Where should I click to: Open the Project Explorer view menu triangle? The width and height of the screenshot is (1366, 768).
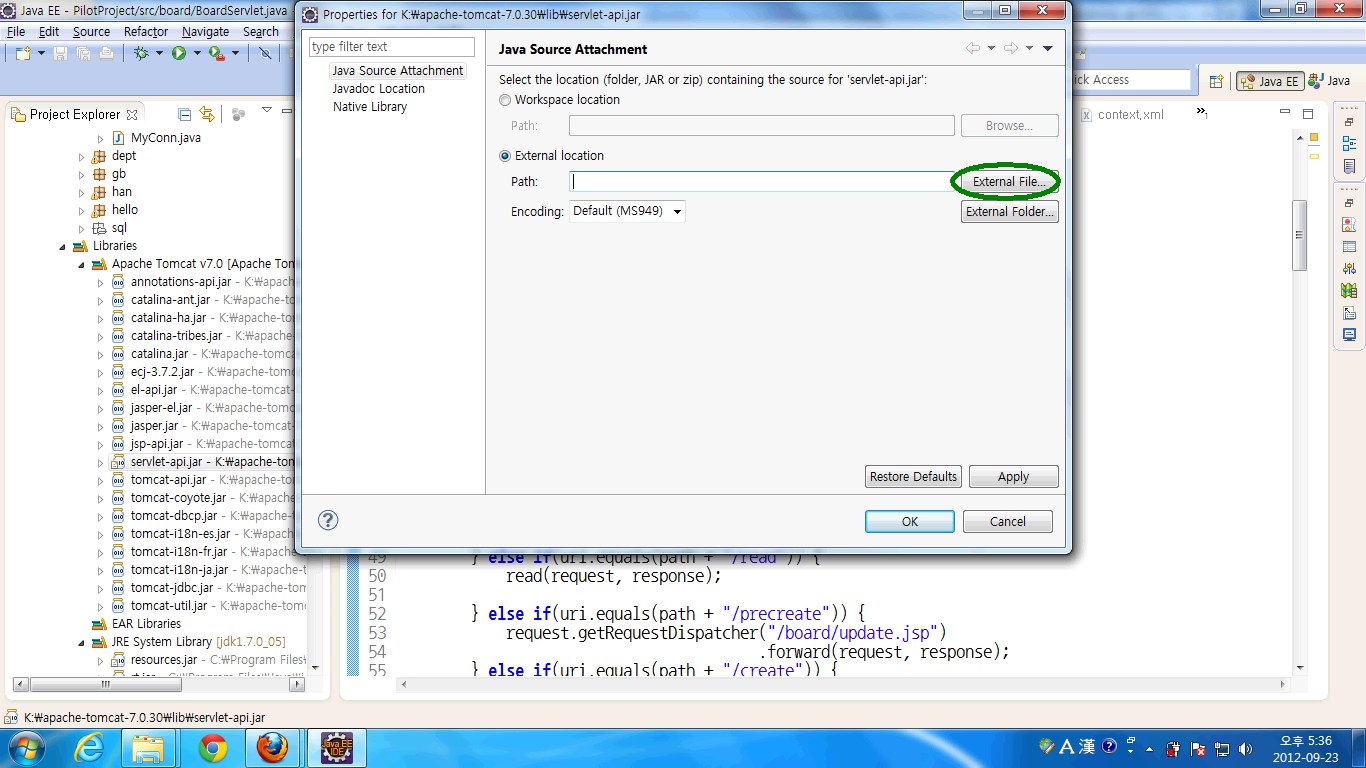point(267,110)
